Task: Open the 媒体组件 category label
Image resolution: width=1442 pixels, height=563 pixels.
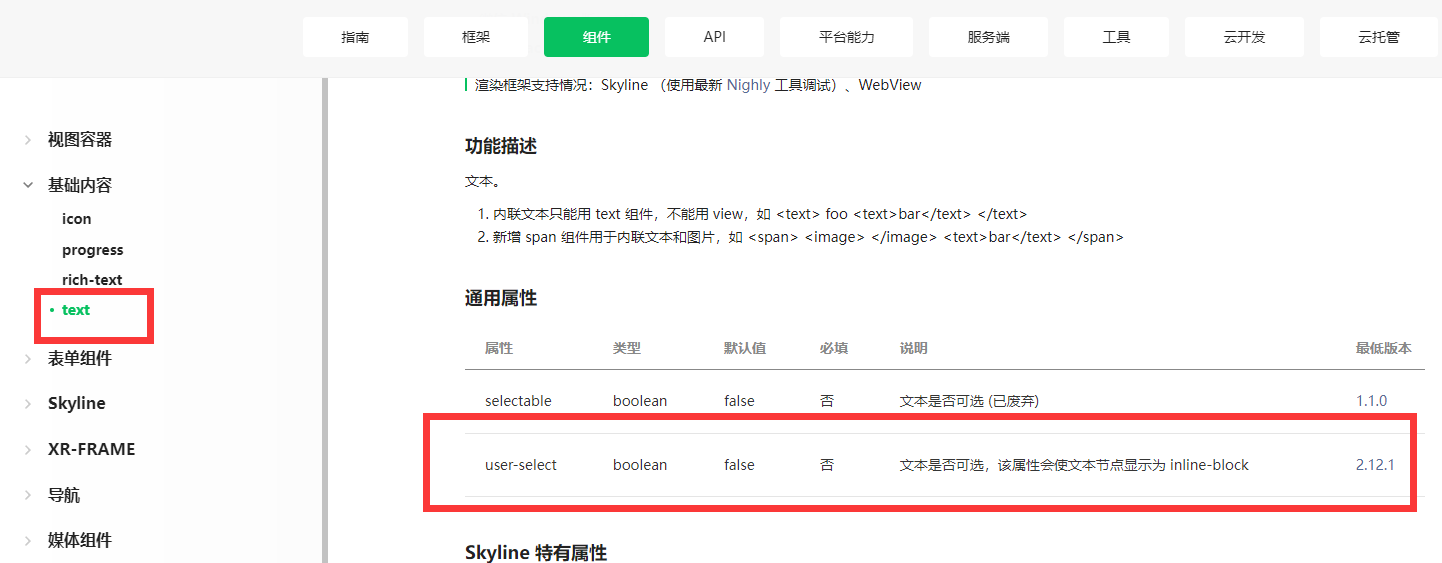Action: tap(80, 540)
